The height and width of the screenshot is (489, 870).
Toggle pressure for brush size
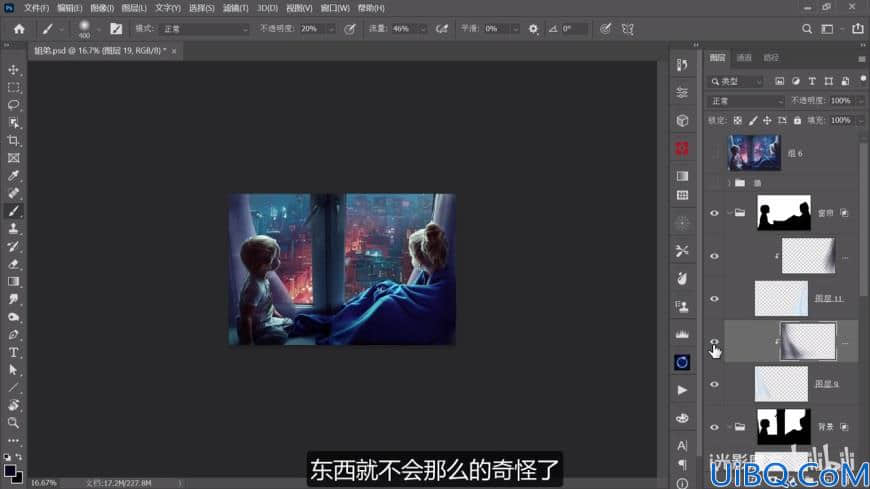click(x=605, y=29)
